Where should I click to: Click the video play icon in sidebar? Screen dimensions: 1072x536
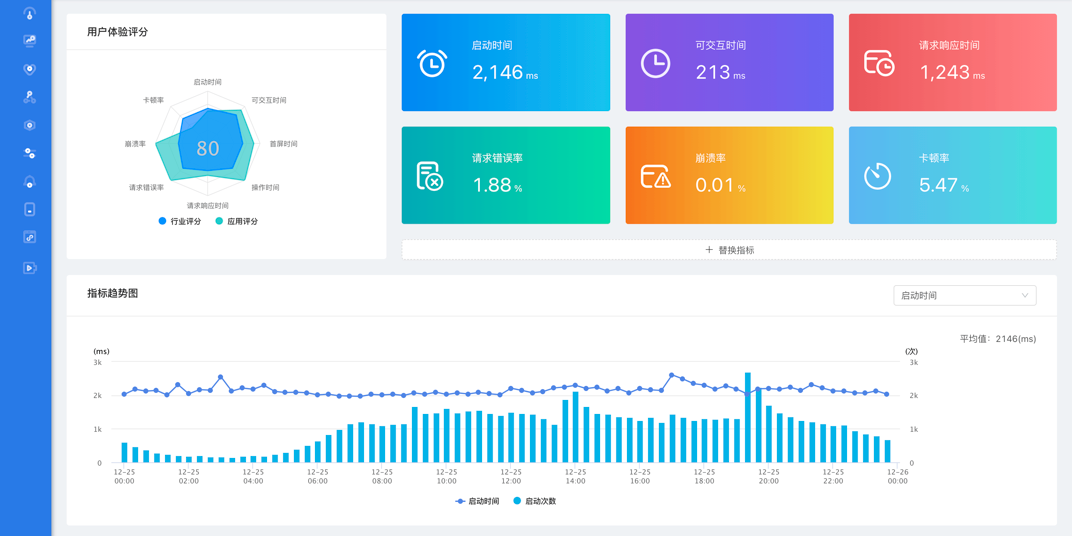[x=29, y=268]
